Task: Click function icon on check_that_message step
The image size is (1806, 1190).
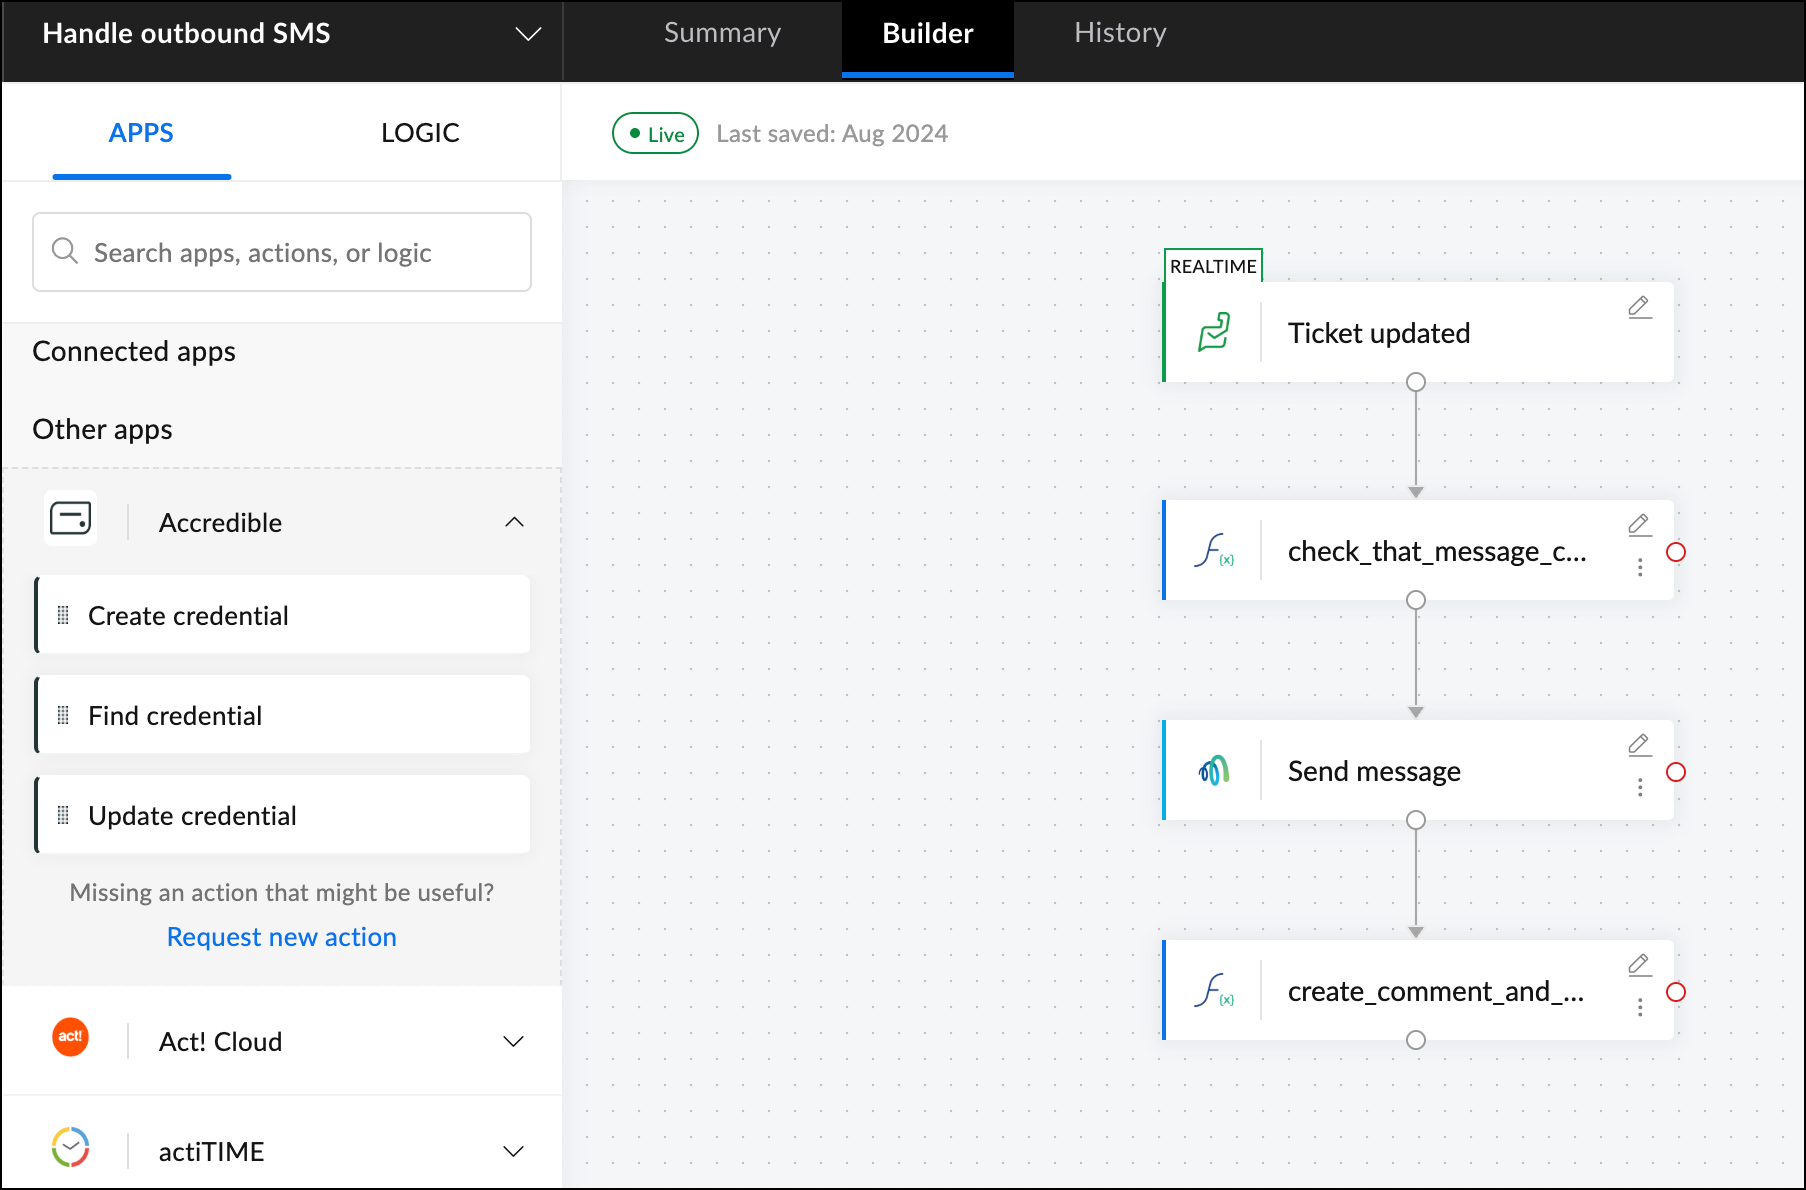Action: [1214, 551]
